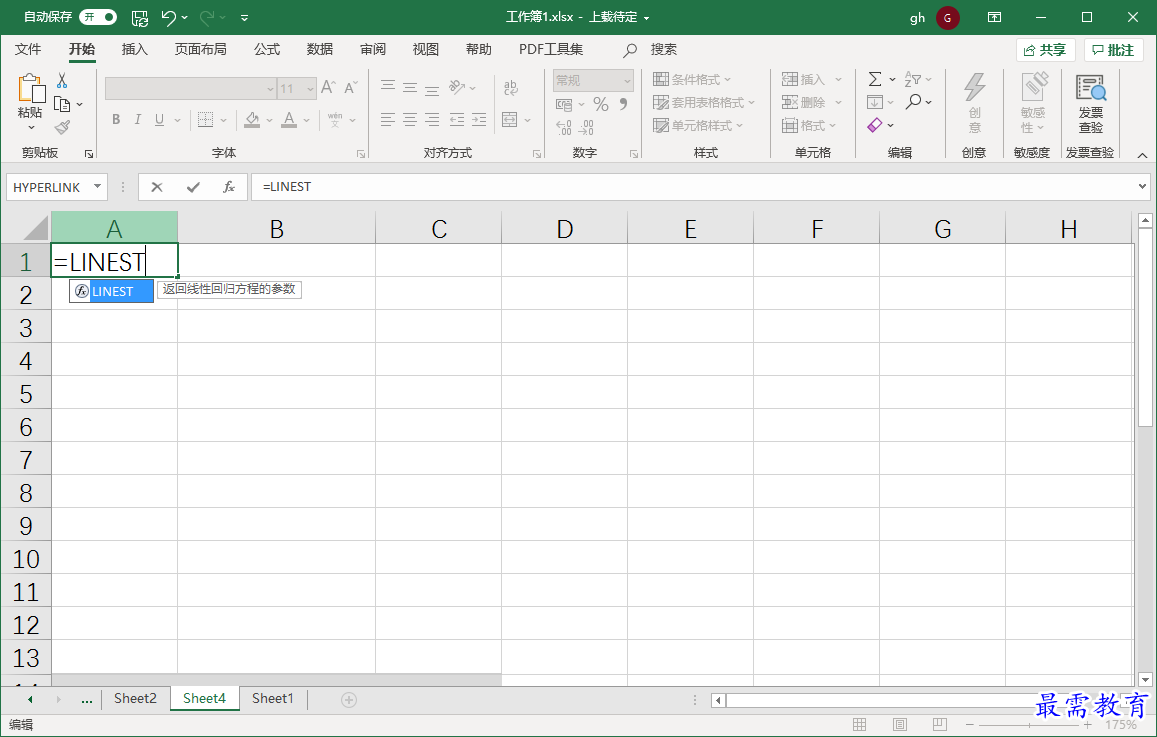Click the Decrease Font Size icon
Image resolution: width=1157 pixels, height=737 pixels.
(x=351, y=88)
